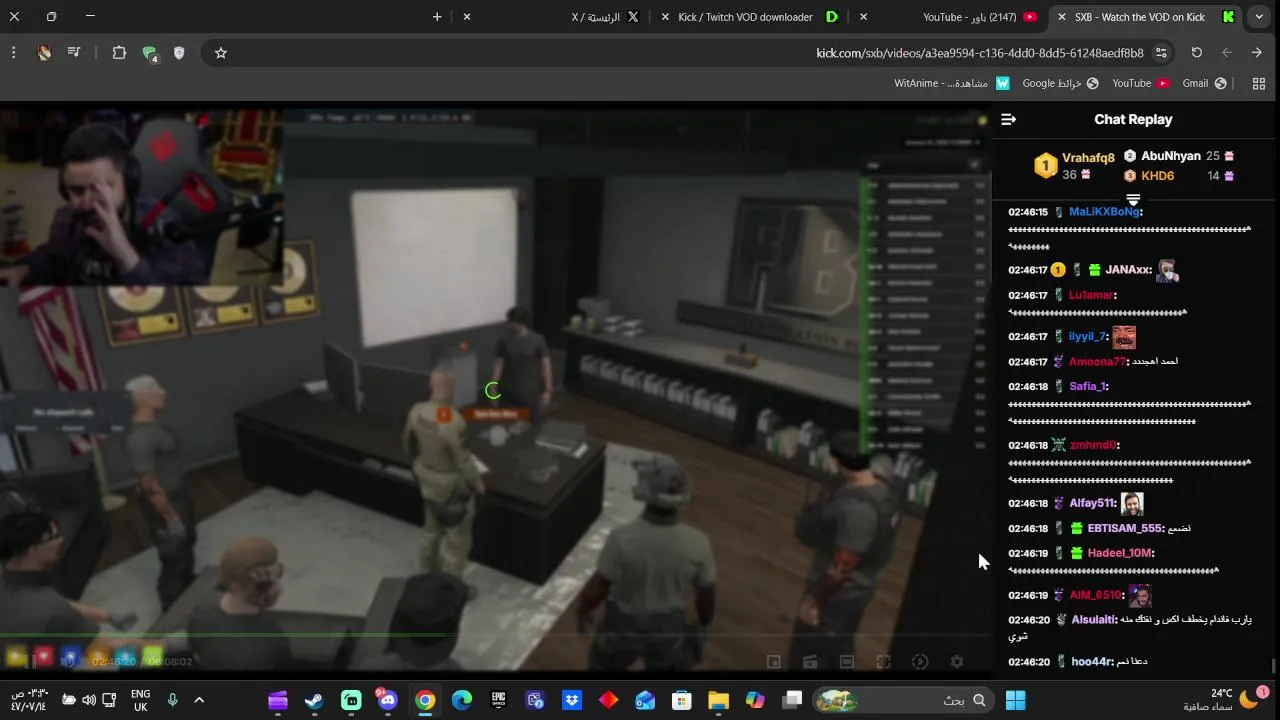This screenshot has width=1280, height=720.
Task: Click the address bar URL
Action: click(x=979, y=53)
